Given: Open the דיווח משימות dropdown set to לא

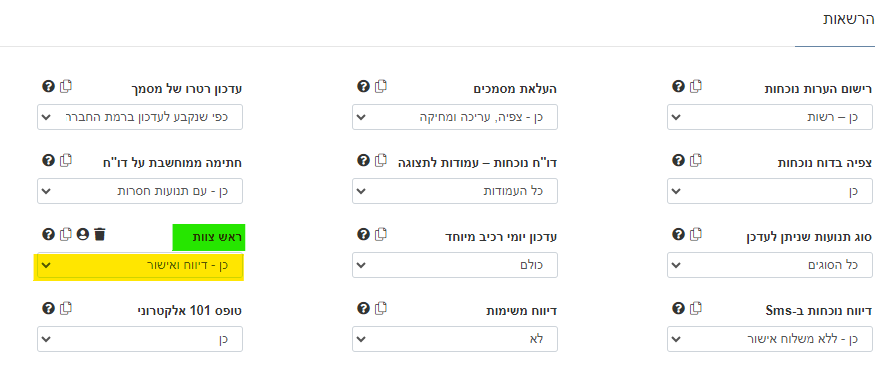Looking at the screenshot, I should coord(455,339).
